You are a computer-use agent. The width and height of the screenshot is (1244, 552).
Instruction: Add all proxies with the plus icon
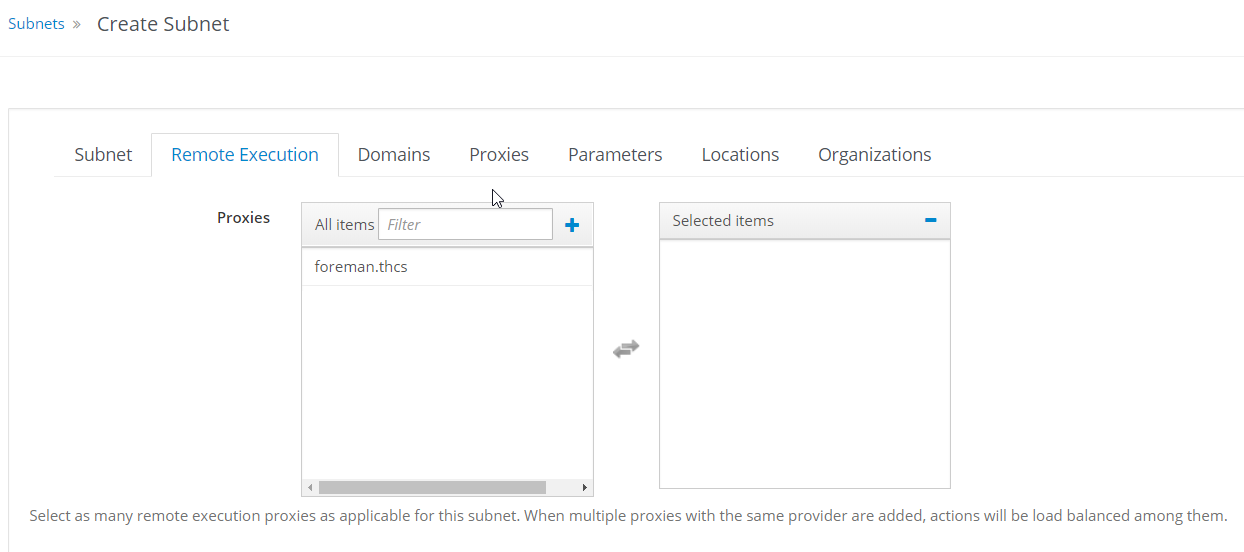point(572,225)
